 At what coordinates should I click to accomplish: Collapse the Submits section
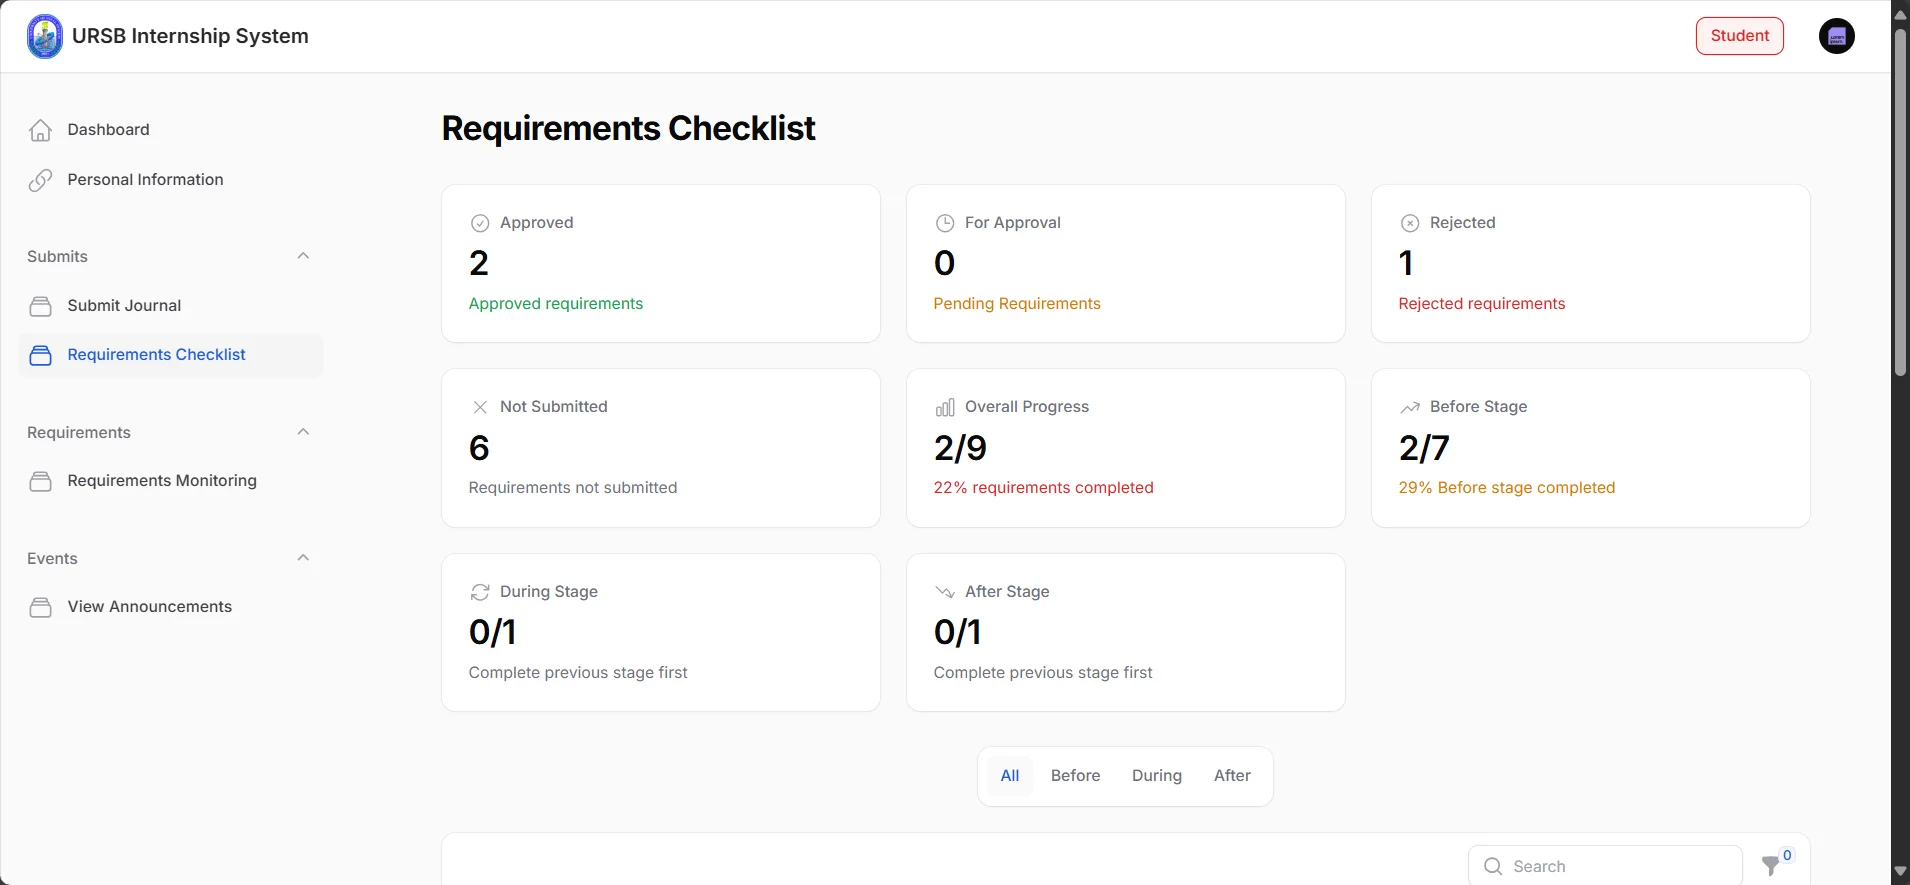303,256
